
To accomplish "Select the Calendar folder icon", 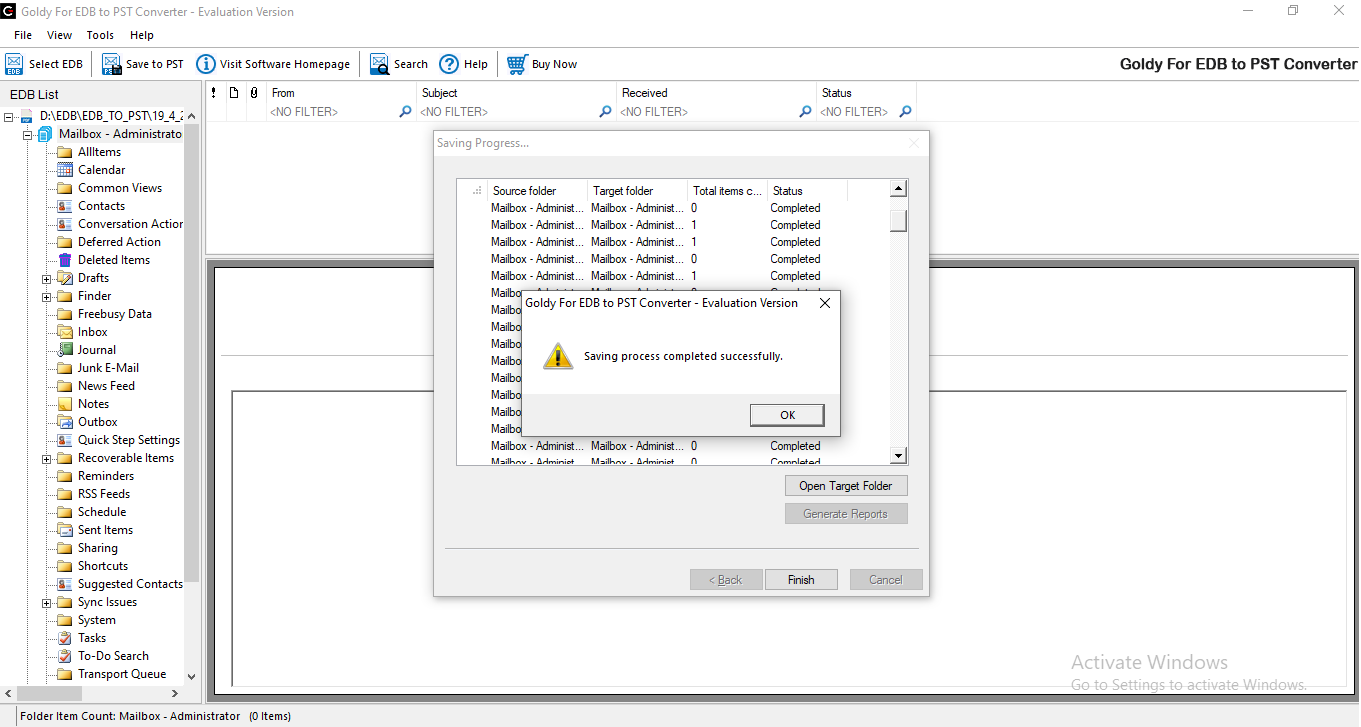I will coord(65,170).
